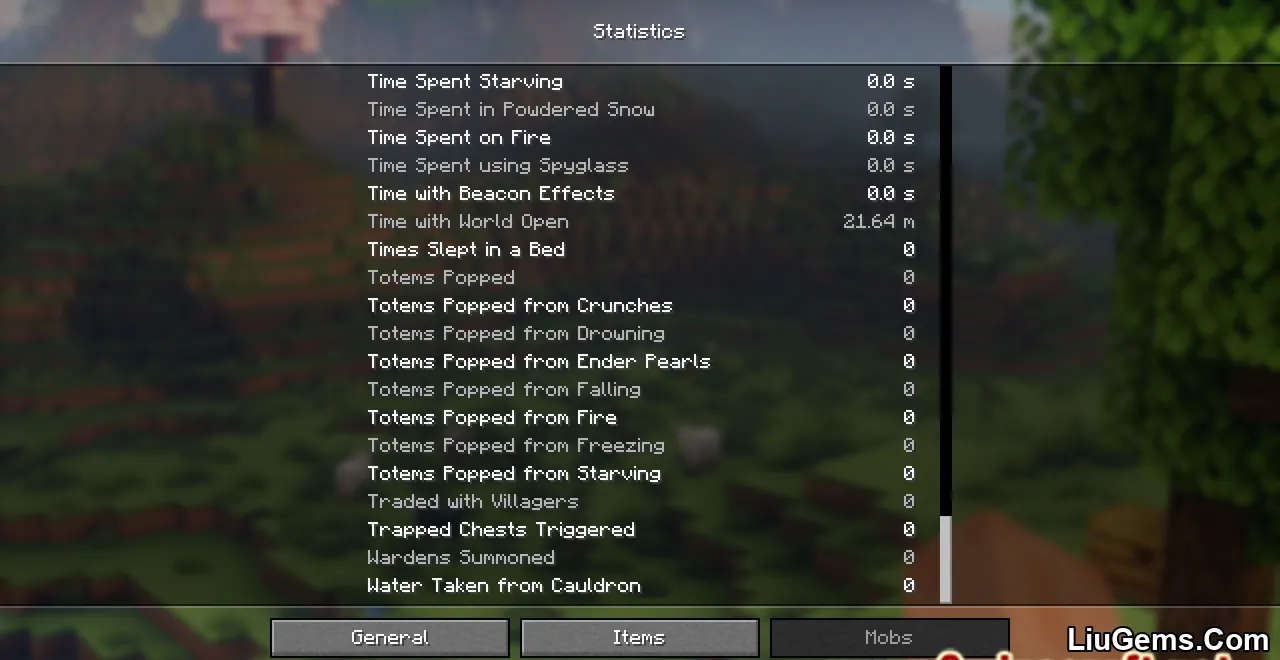The height and width of the screenshot is (660, 1280).
Task: Click the LiuGems.Com watermark link
Action: coord(1168,639)
